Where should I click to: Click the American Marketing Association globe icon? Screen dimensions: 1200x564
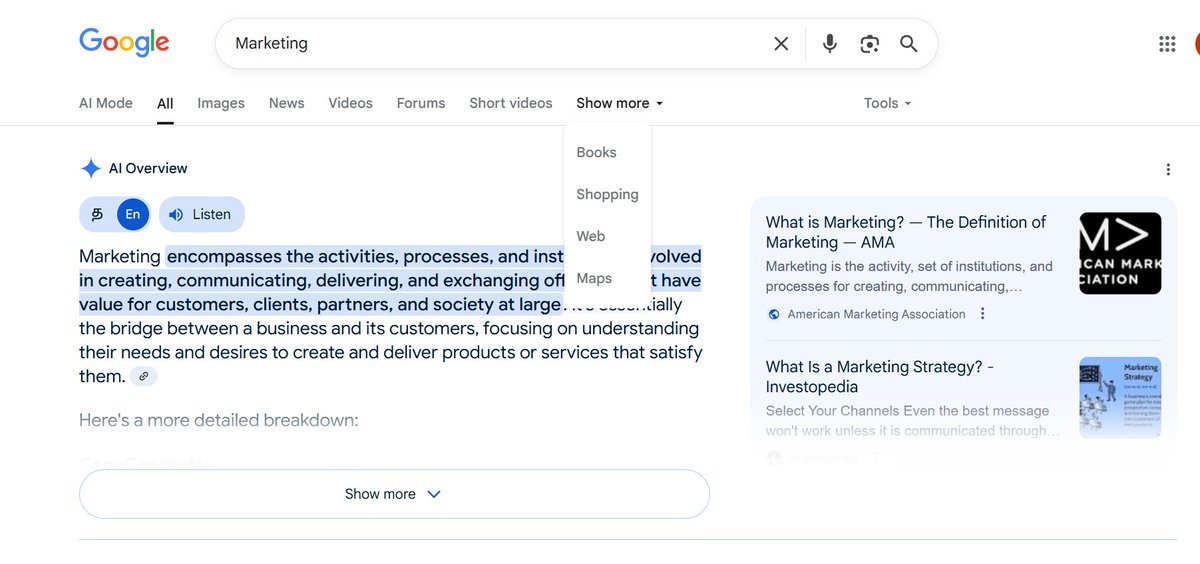774,314
